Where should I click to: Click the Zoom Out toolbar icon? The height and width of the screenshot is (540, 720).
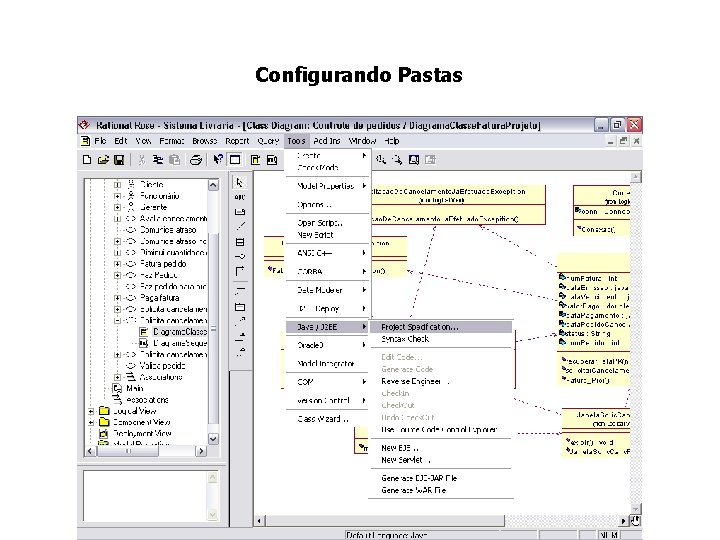tap(397, 160)
